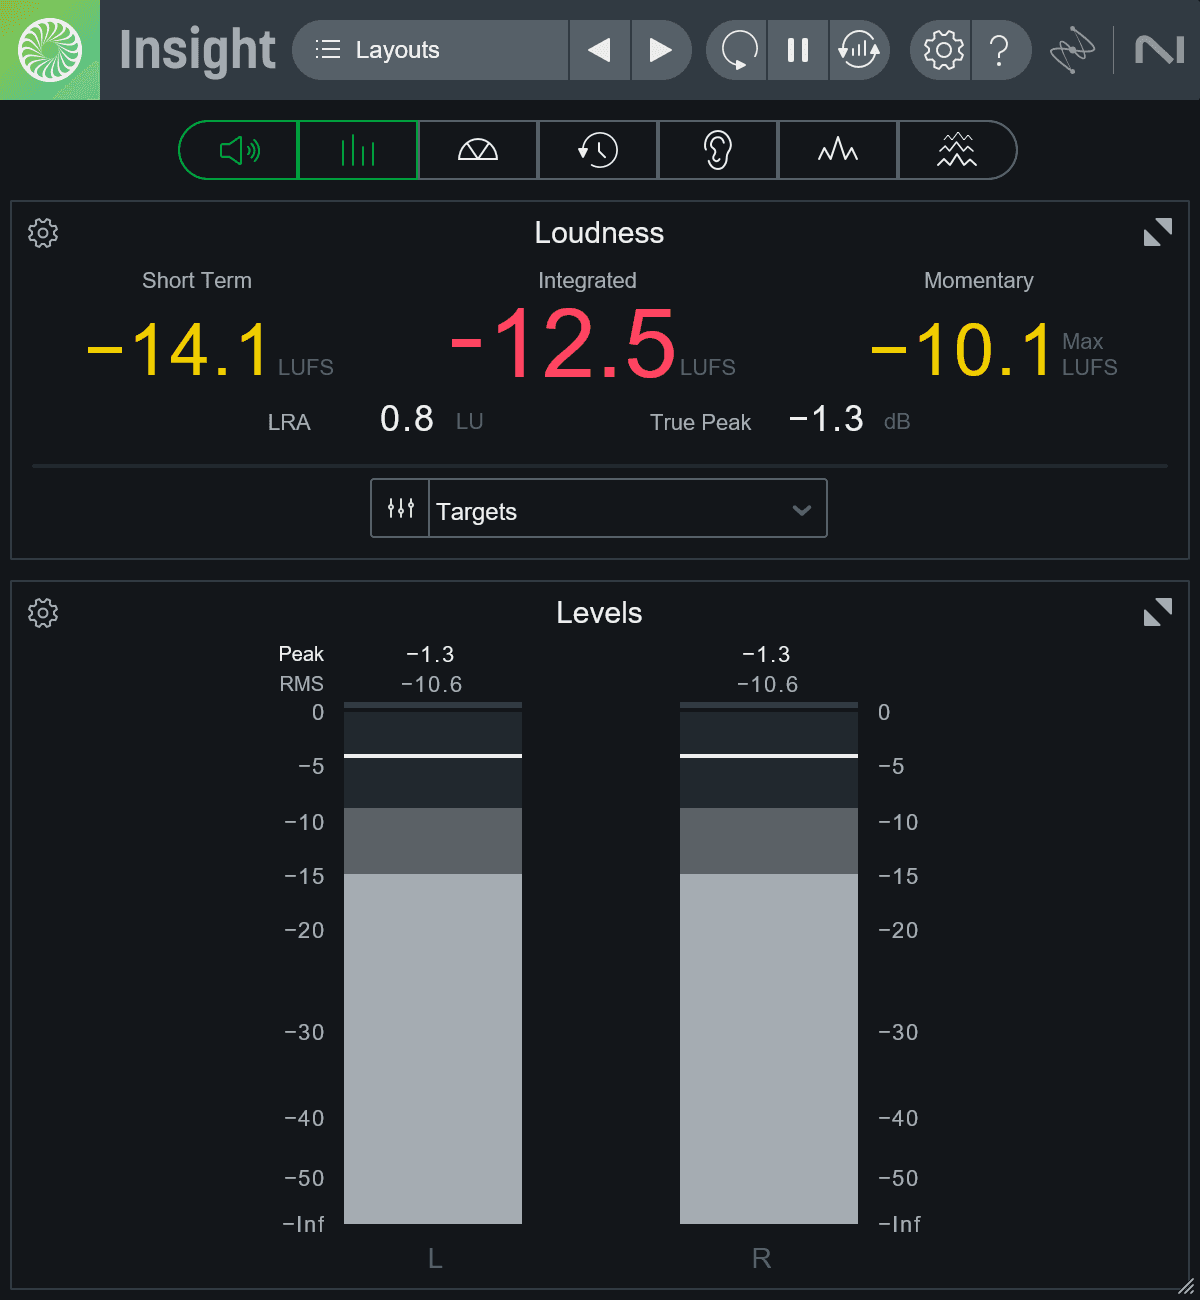Toggle the Spectrogram waves module

pyautogui.click(x=957, y=151)
